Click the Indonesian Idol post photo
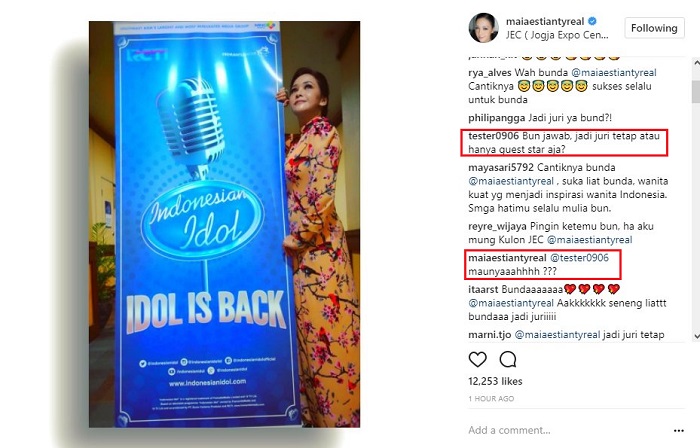 click(225, 224)
